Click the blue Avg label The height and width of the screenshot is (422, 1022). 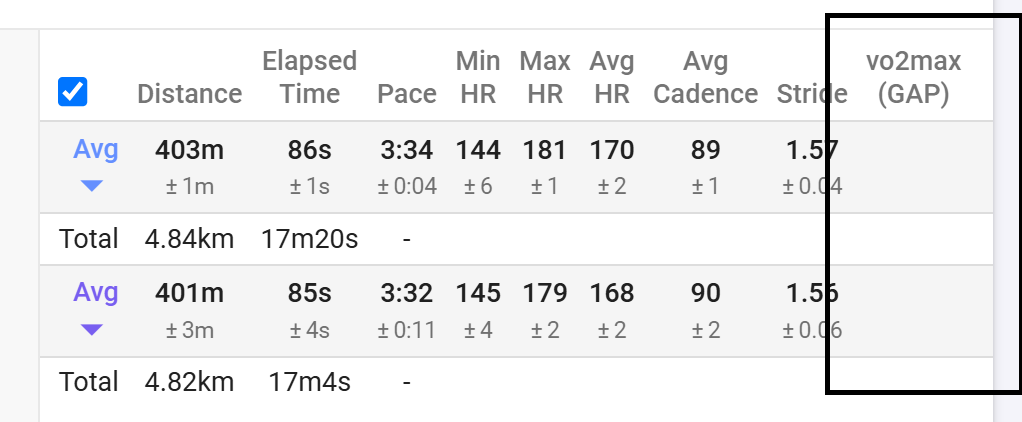point(95,149)
